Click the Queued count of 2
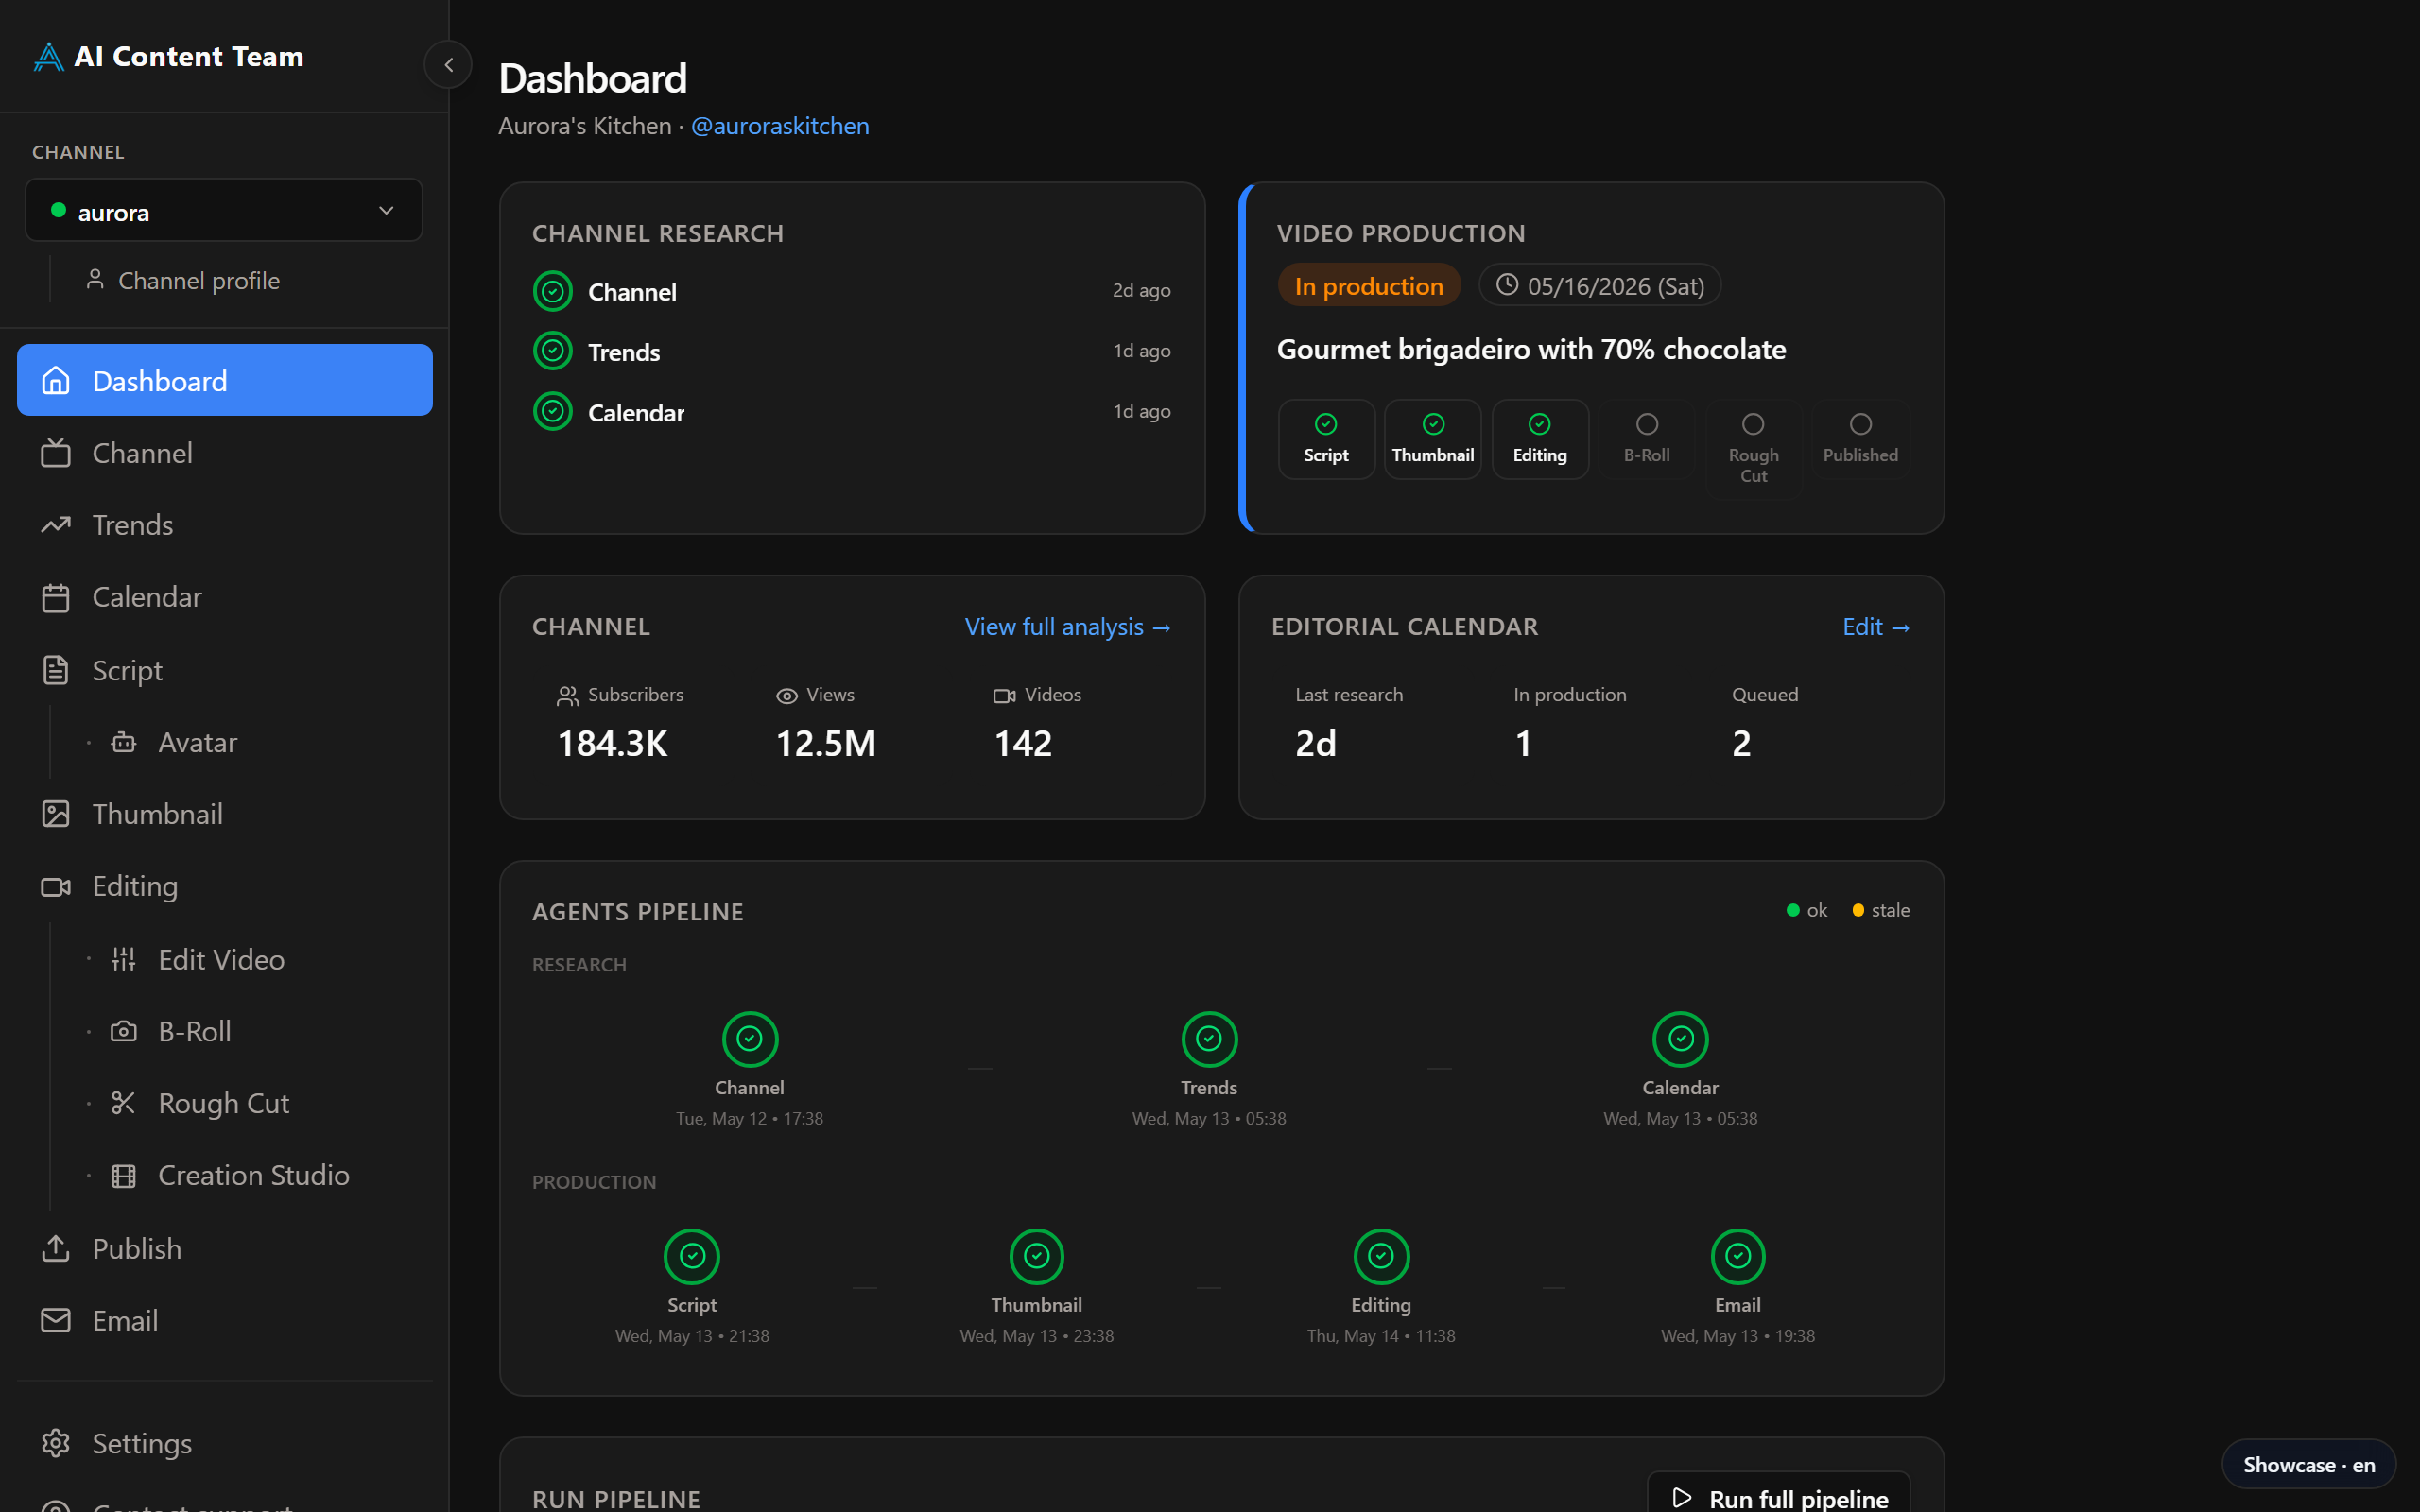This screenshot has height=1512, width=2420. coord(1741,743)
